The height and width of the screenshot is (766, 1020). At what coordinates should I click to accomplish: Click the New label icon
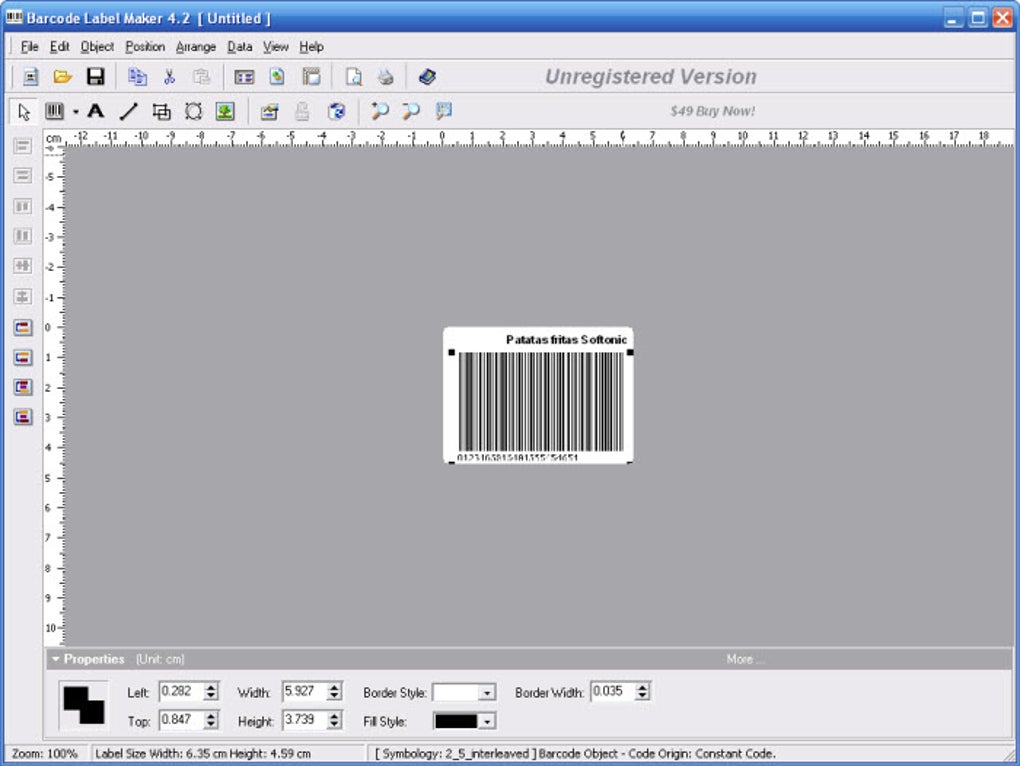tap(30, 77)
